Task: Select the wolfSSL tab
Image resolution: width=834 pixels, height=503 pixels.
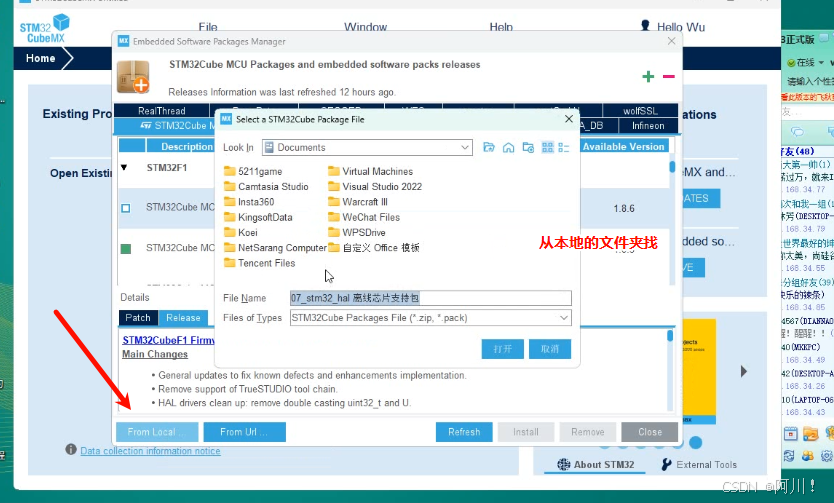Action: point(640,111)
